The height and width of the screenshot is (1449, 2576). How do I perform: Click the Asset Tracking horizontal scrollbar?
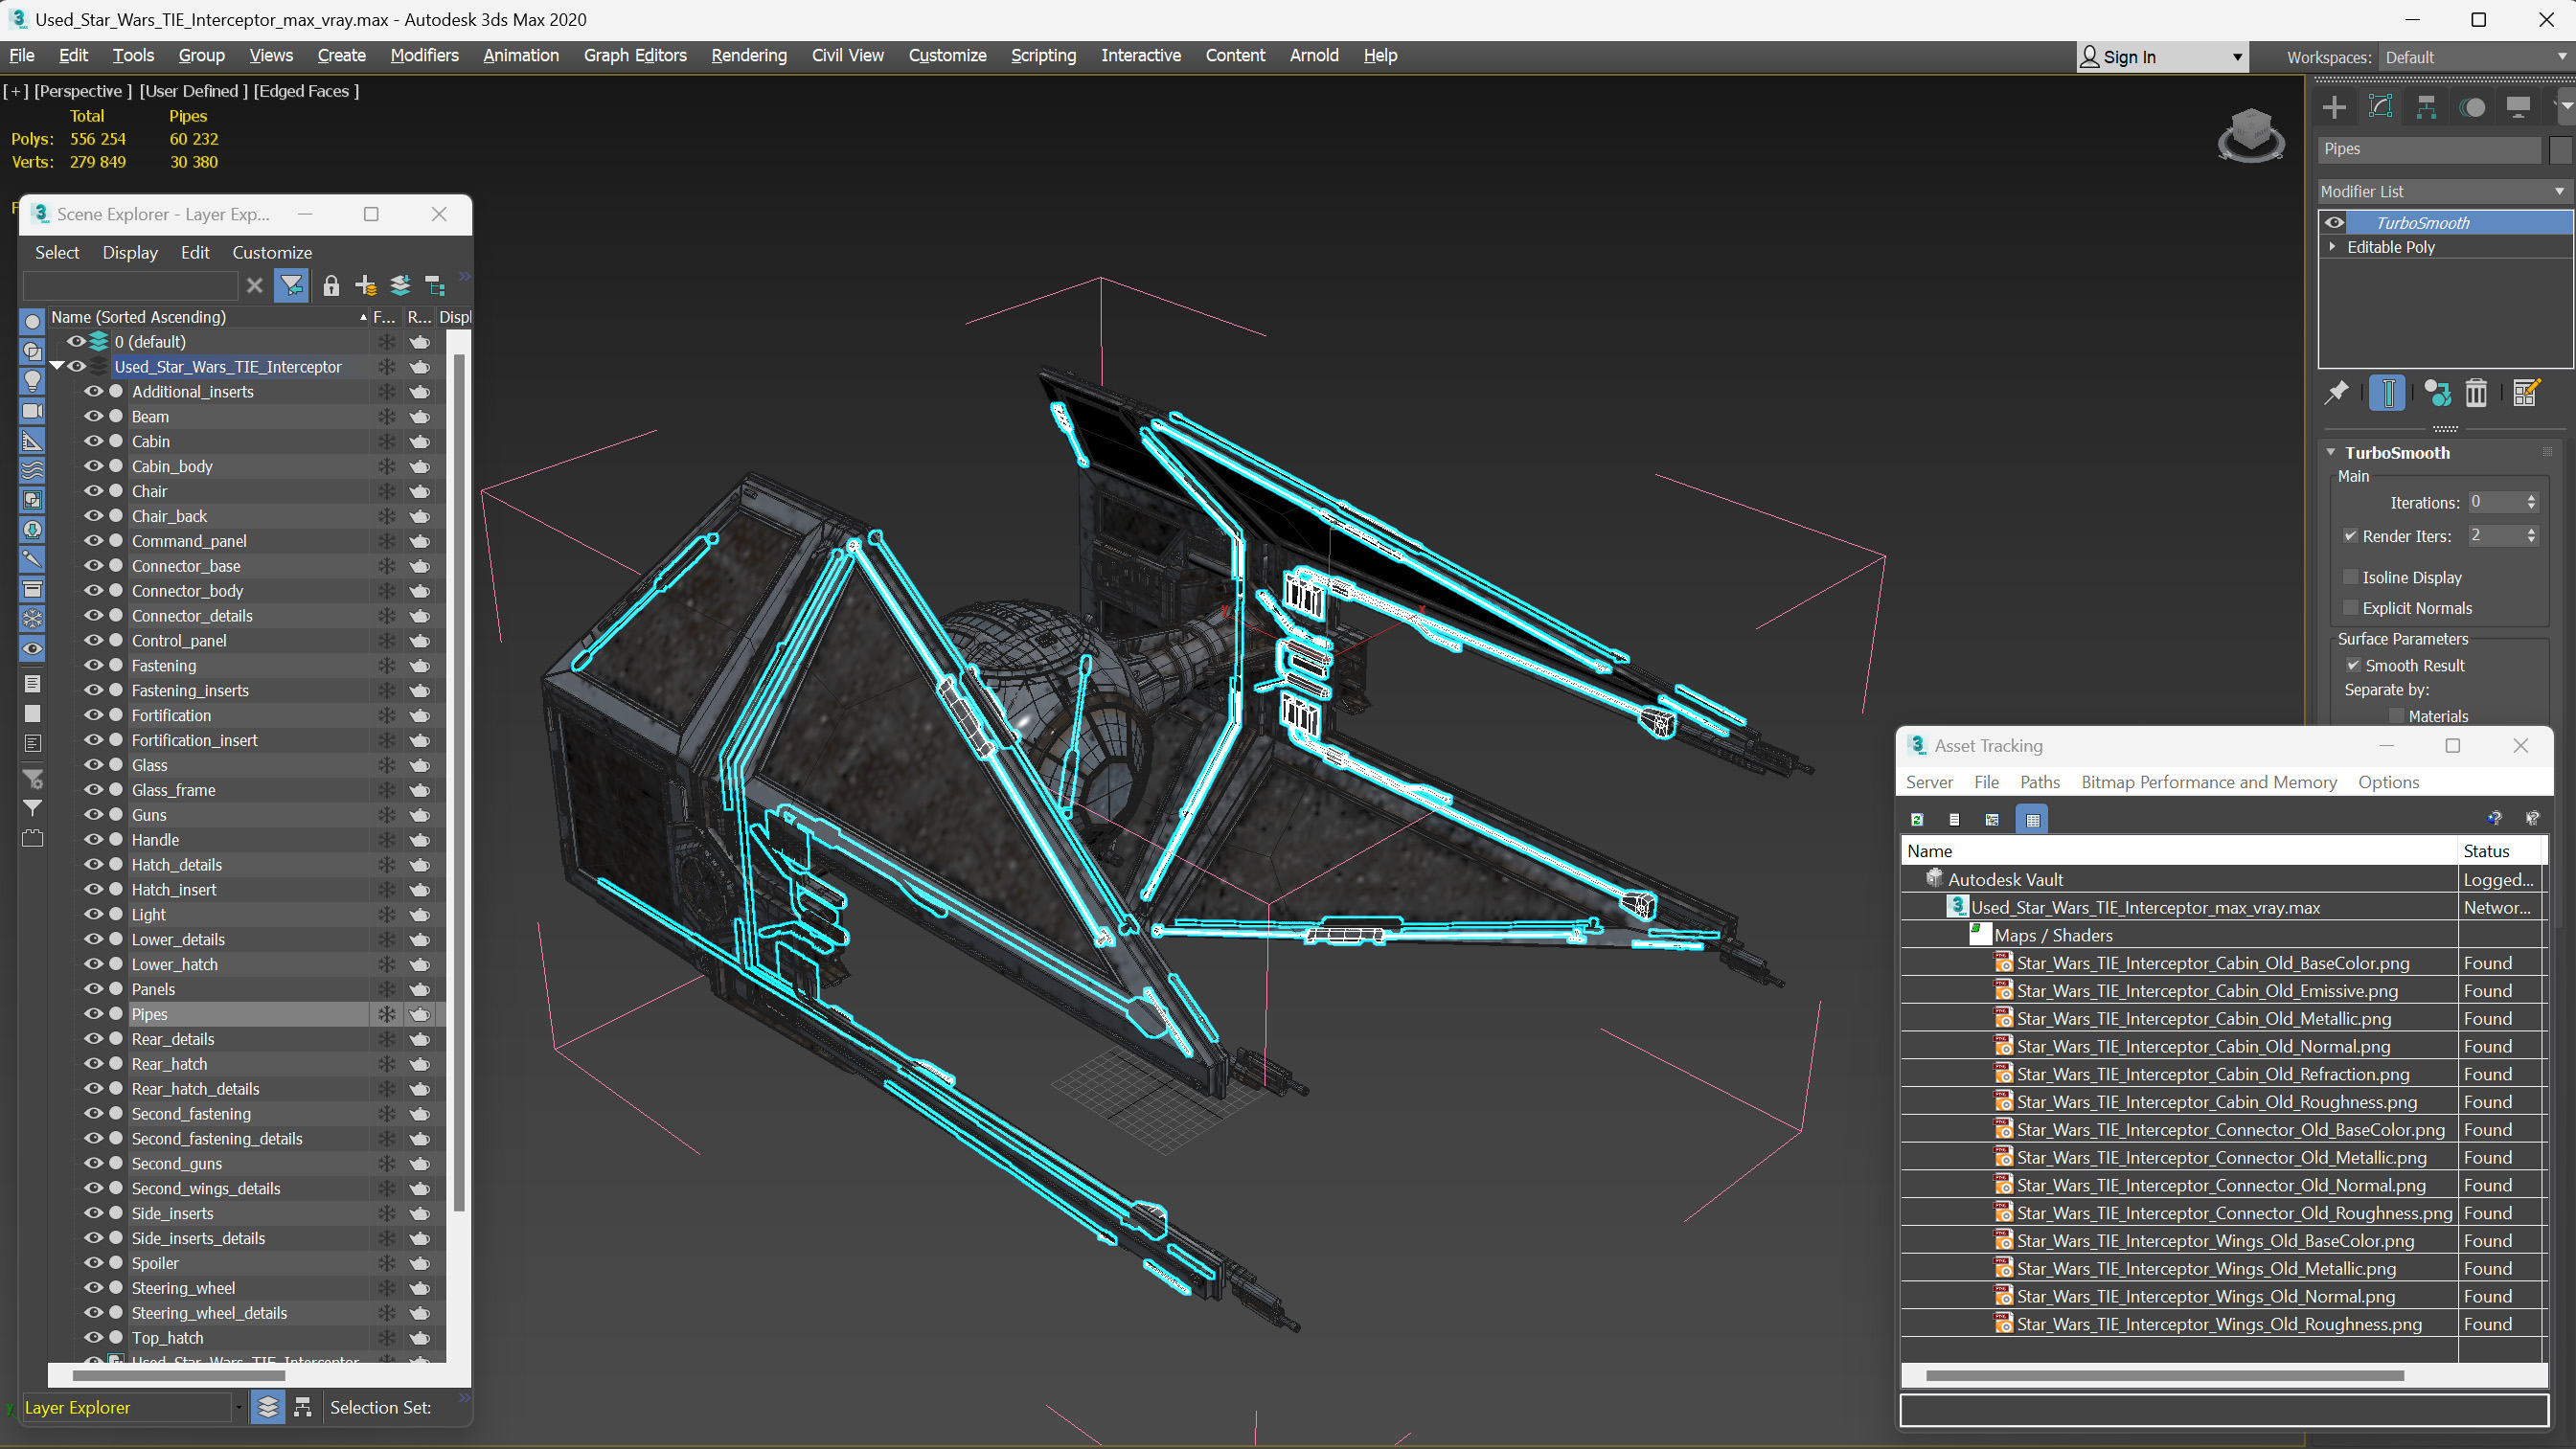tap(2165, 1375)
